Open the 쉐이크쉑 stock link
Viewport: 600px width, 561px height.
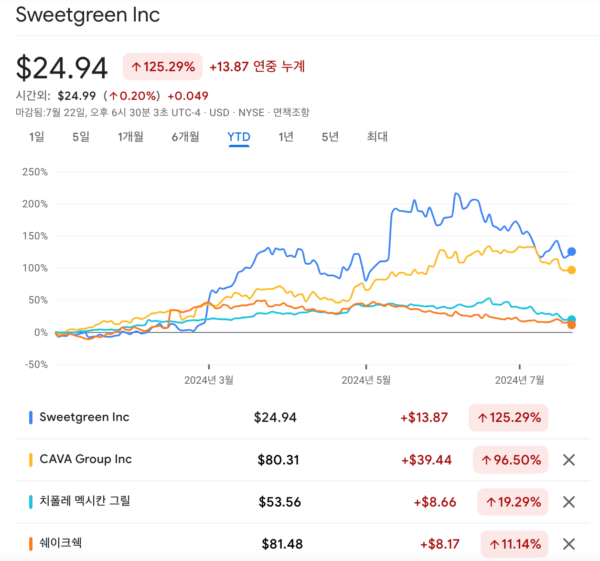[59, 543]
